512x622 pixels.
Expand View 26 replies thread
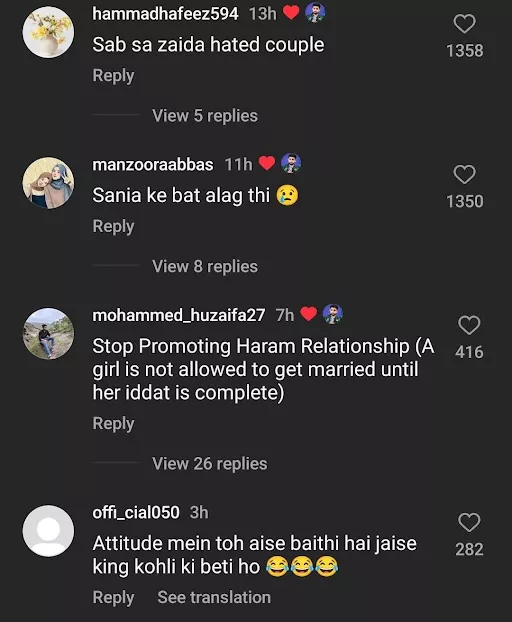click(209, 464)
